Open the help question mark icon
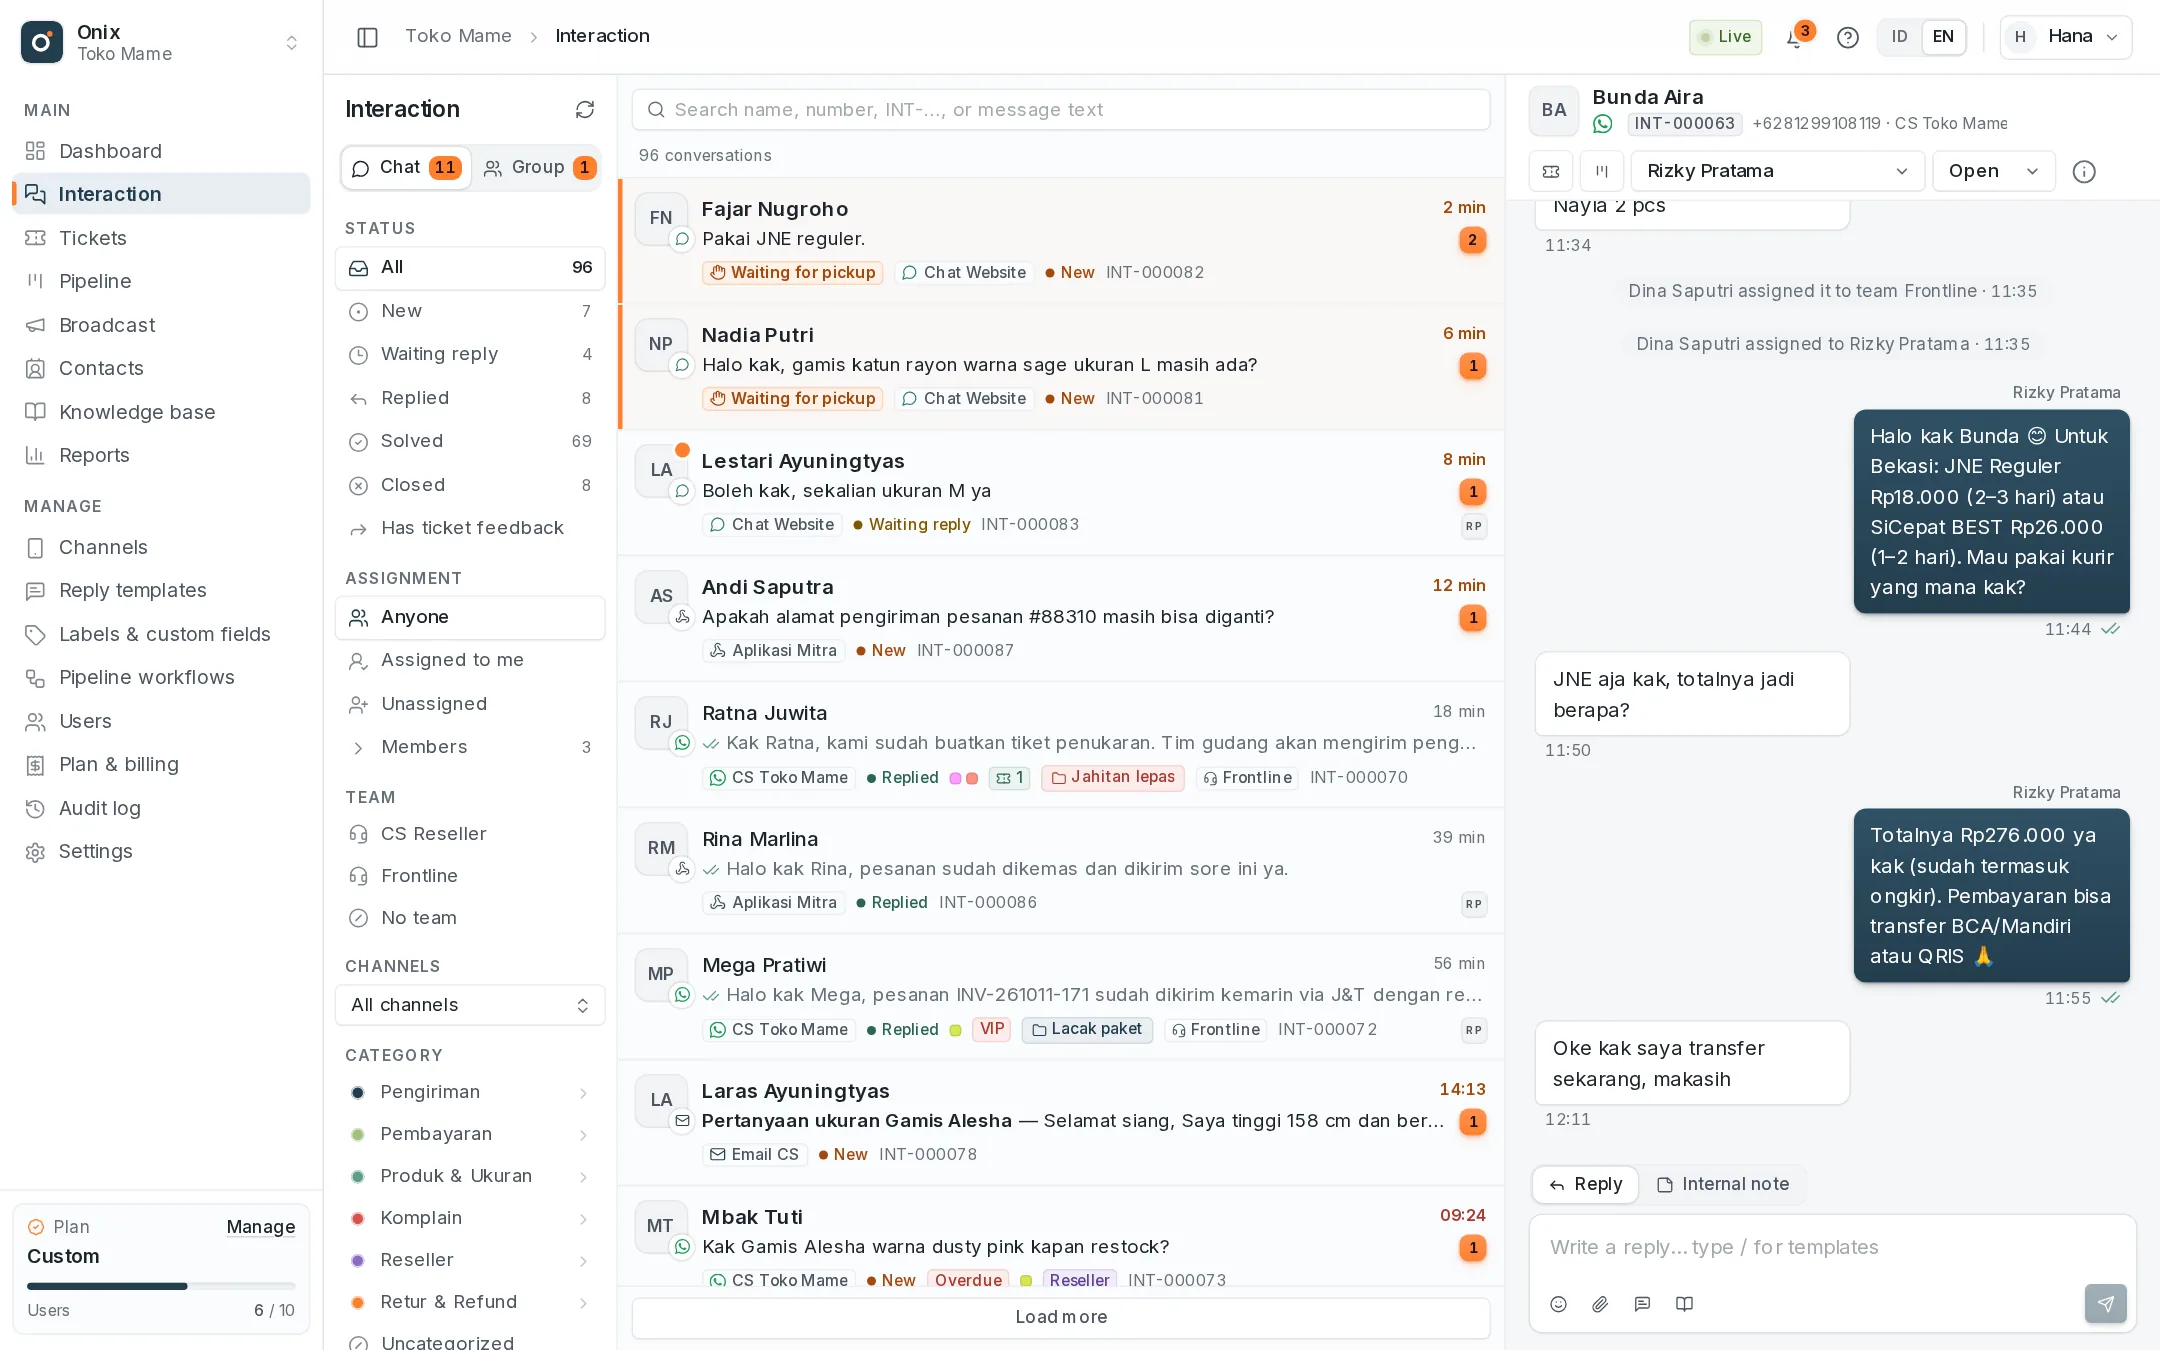The width and height of the screenshot is (2160, 1350). coord(1848,38)
